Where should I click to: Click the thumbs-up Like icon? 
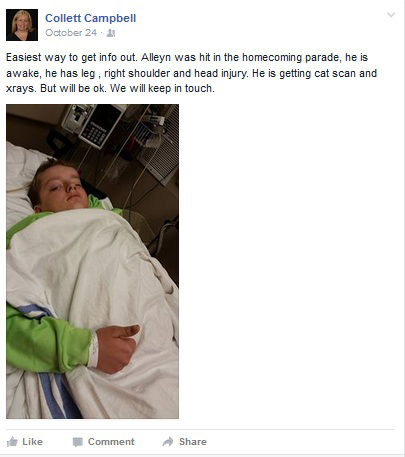point(12,442)
